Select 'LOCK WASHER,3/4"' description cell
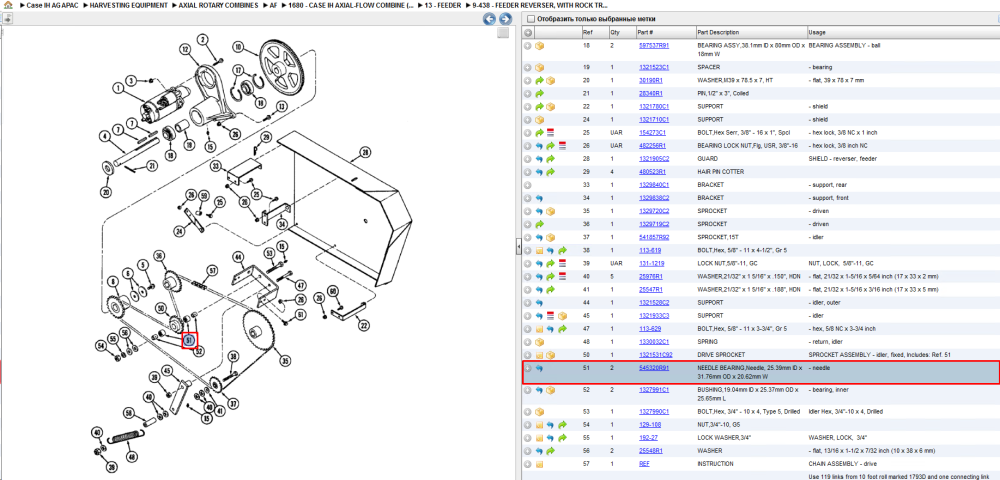This screenshot has height=480, width=1000. click(x=721, y=438)
